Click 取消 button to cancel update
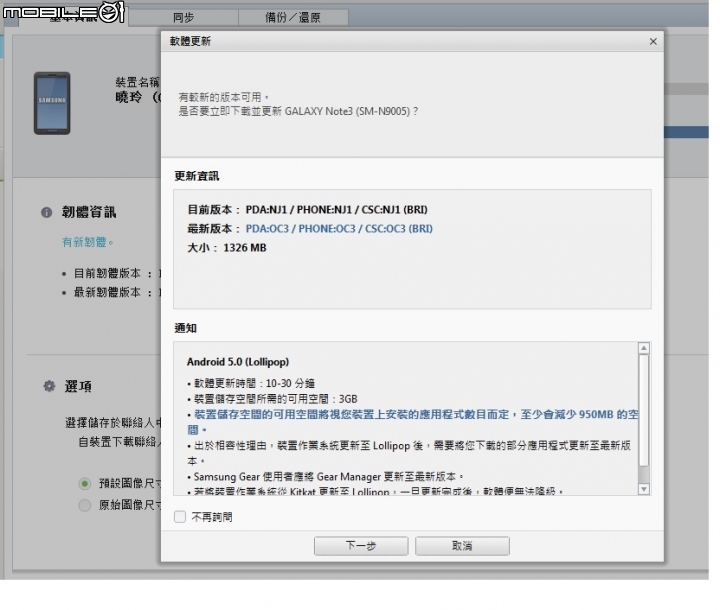The width and height of the screenshot is (720, 610). (462, 546)
